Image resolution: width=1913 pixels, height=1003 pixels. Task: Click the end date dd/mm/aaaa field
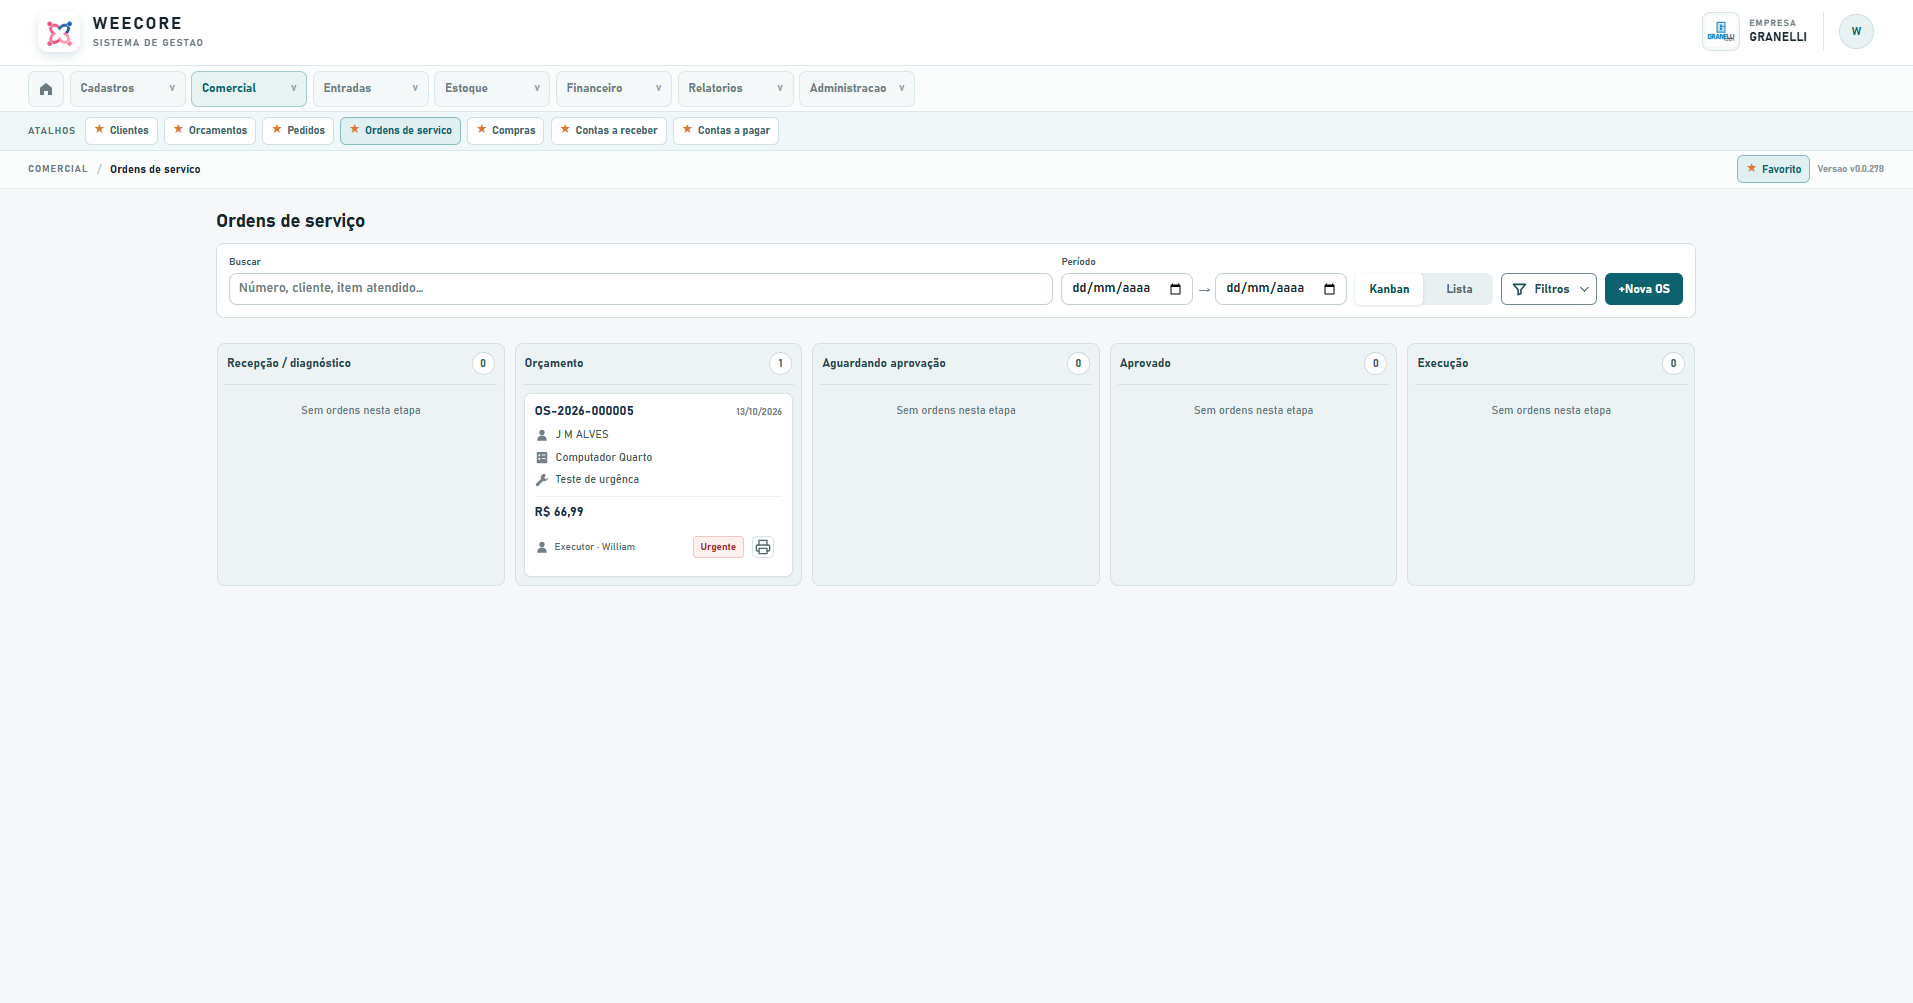tap(1280, 289)
